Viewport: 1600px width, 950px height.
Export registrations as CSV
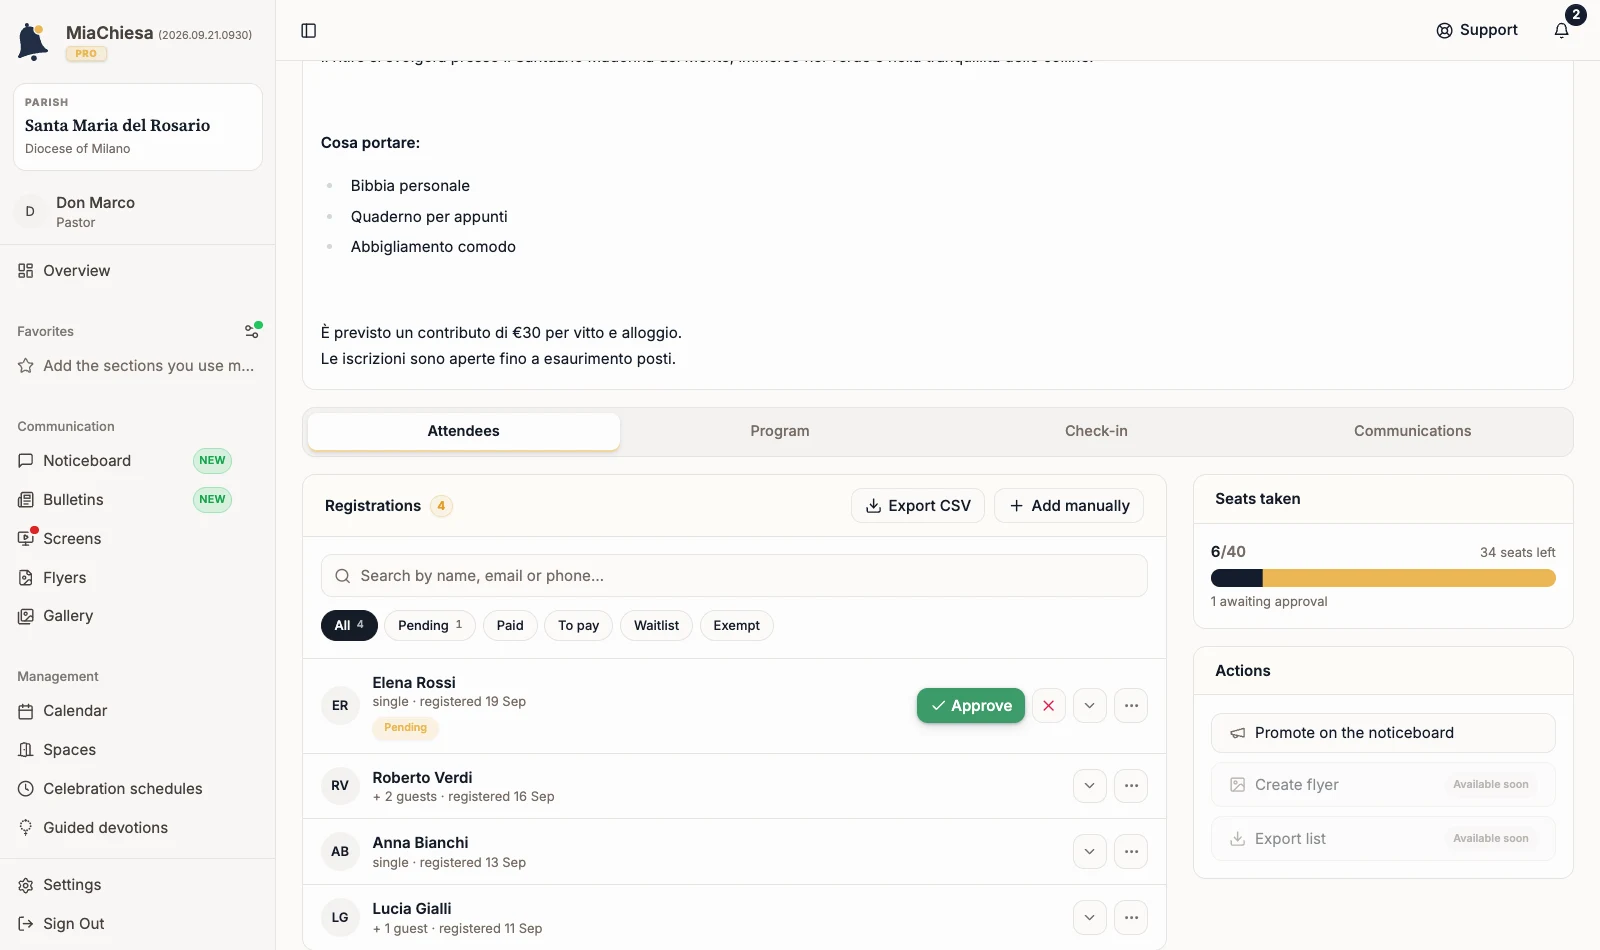tap(918, 506)
